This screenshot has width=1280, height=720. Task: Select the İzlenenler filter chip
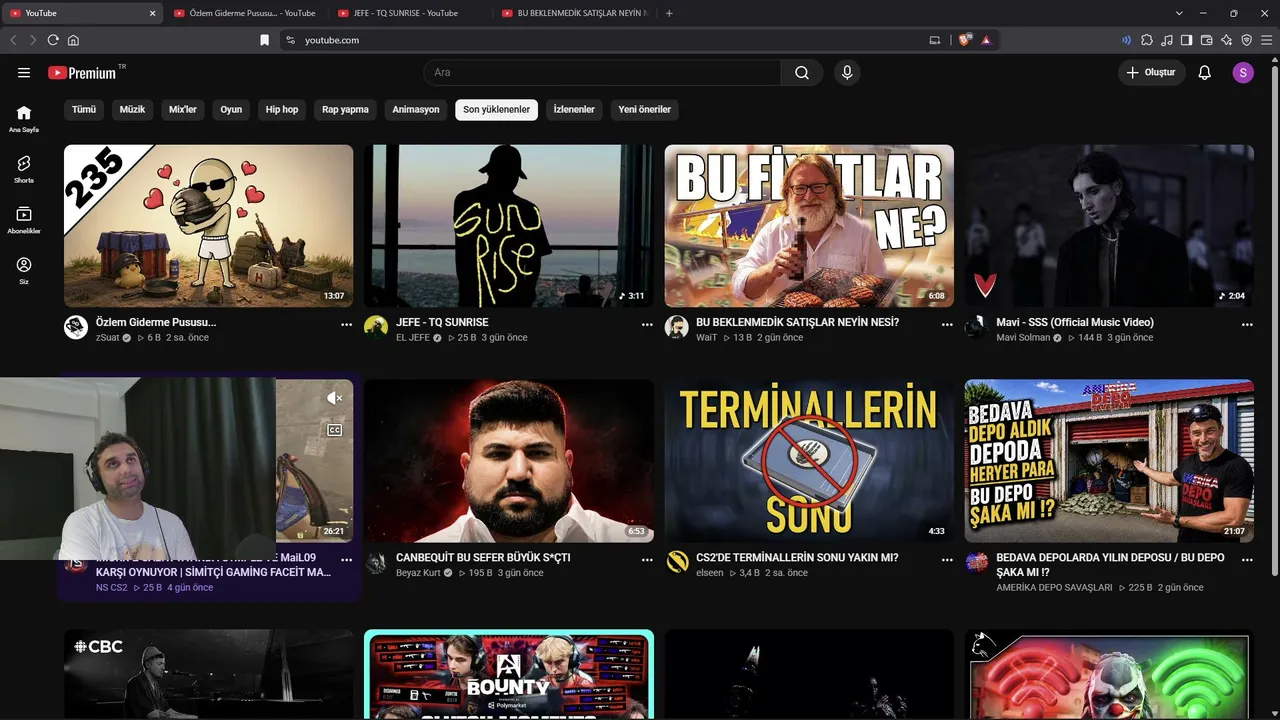pyautogui.click(x=574, y=109)
